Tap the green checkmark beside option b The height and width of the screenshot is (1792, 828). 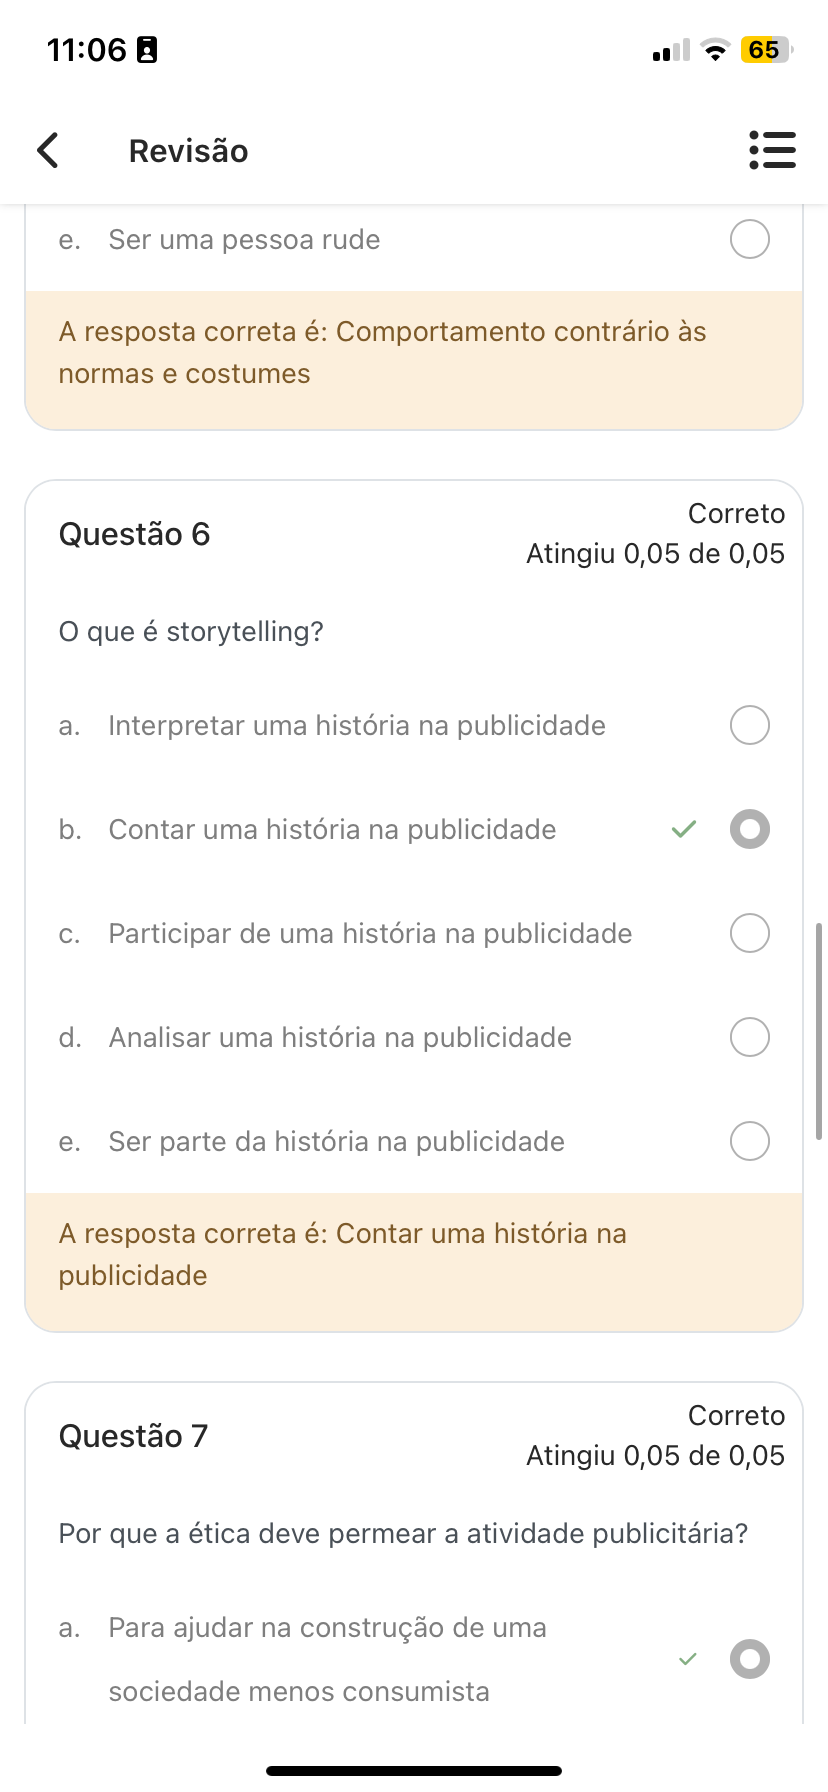(684, 829)
